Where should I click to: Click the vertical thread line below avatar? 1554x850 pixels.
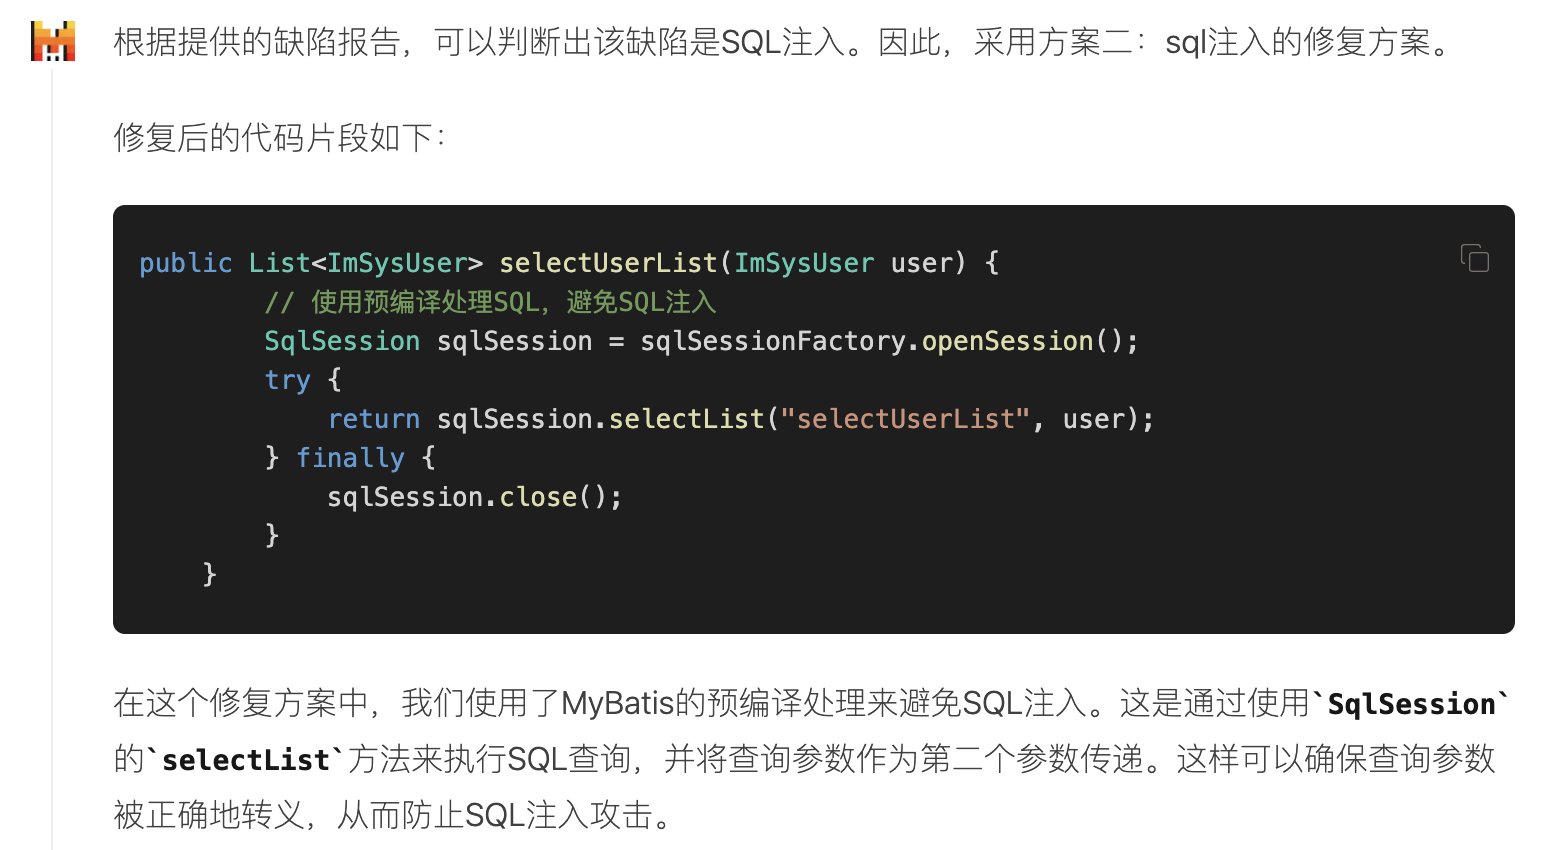coord(52,450)
